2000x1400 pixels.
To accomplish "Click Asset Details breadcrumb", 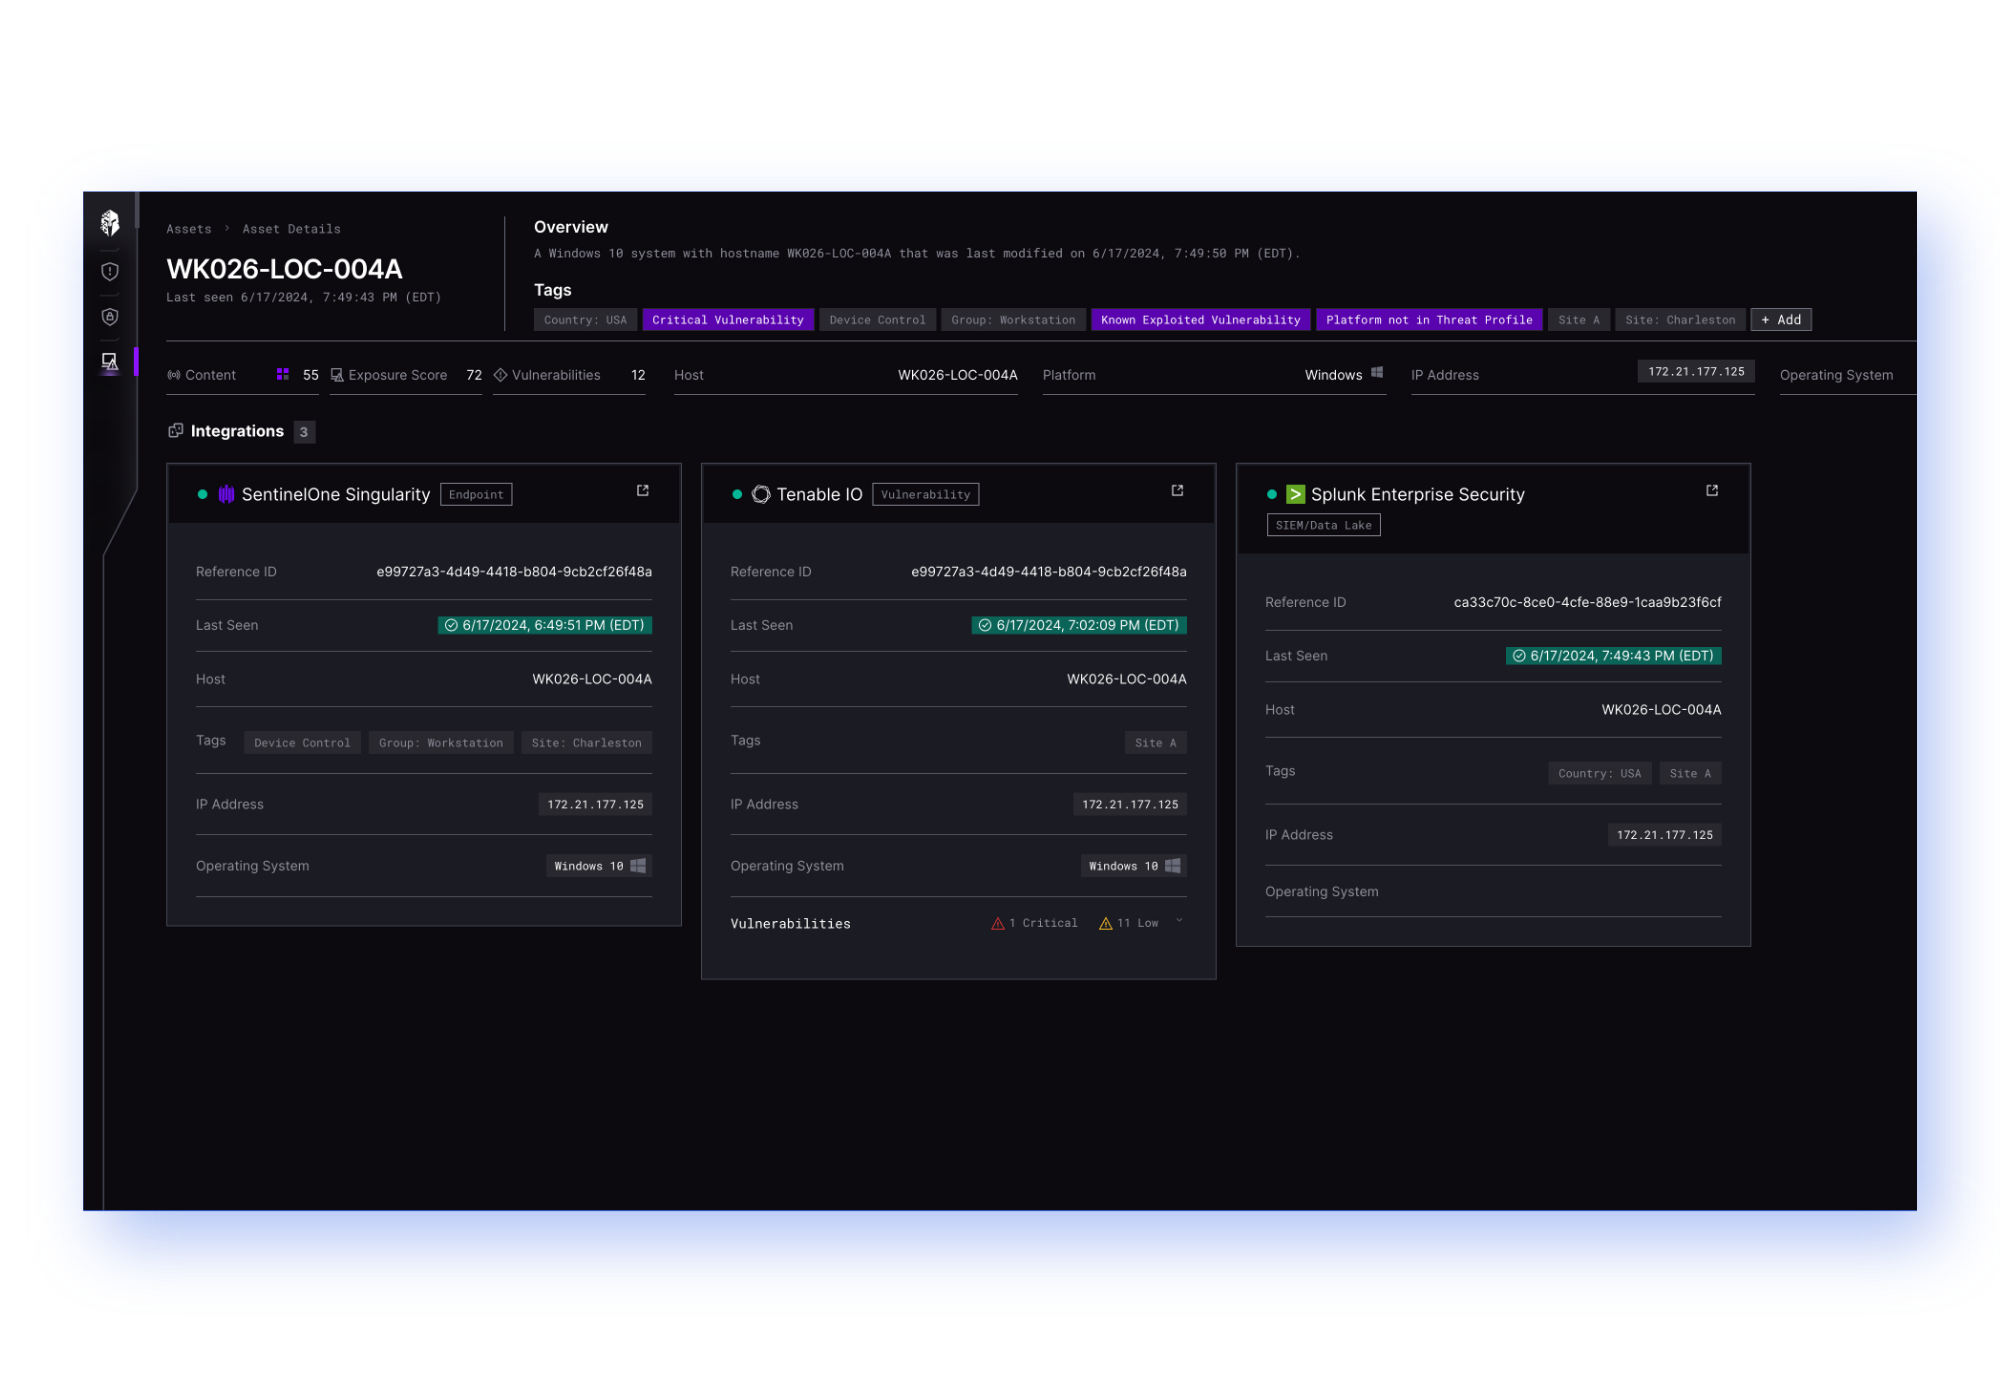I will click(x=291, y=229).
